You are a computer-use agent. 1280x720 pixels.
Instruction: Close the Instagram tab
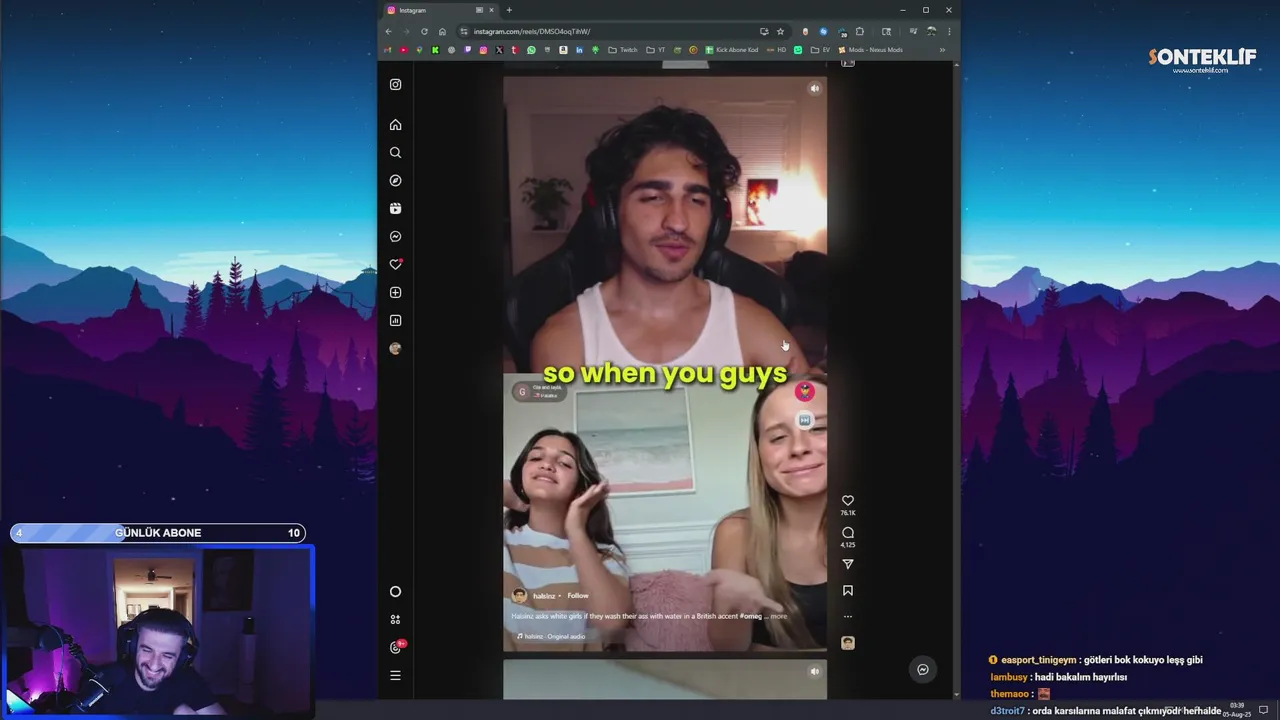[491, 10]
